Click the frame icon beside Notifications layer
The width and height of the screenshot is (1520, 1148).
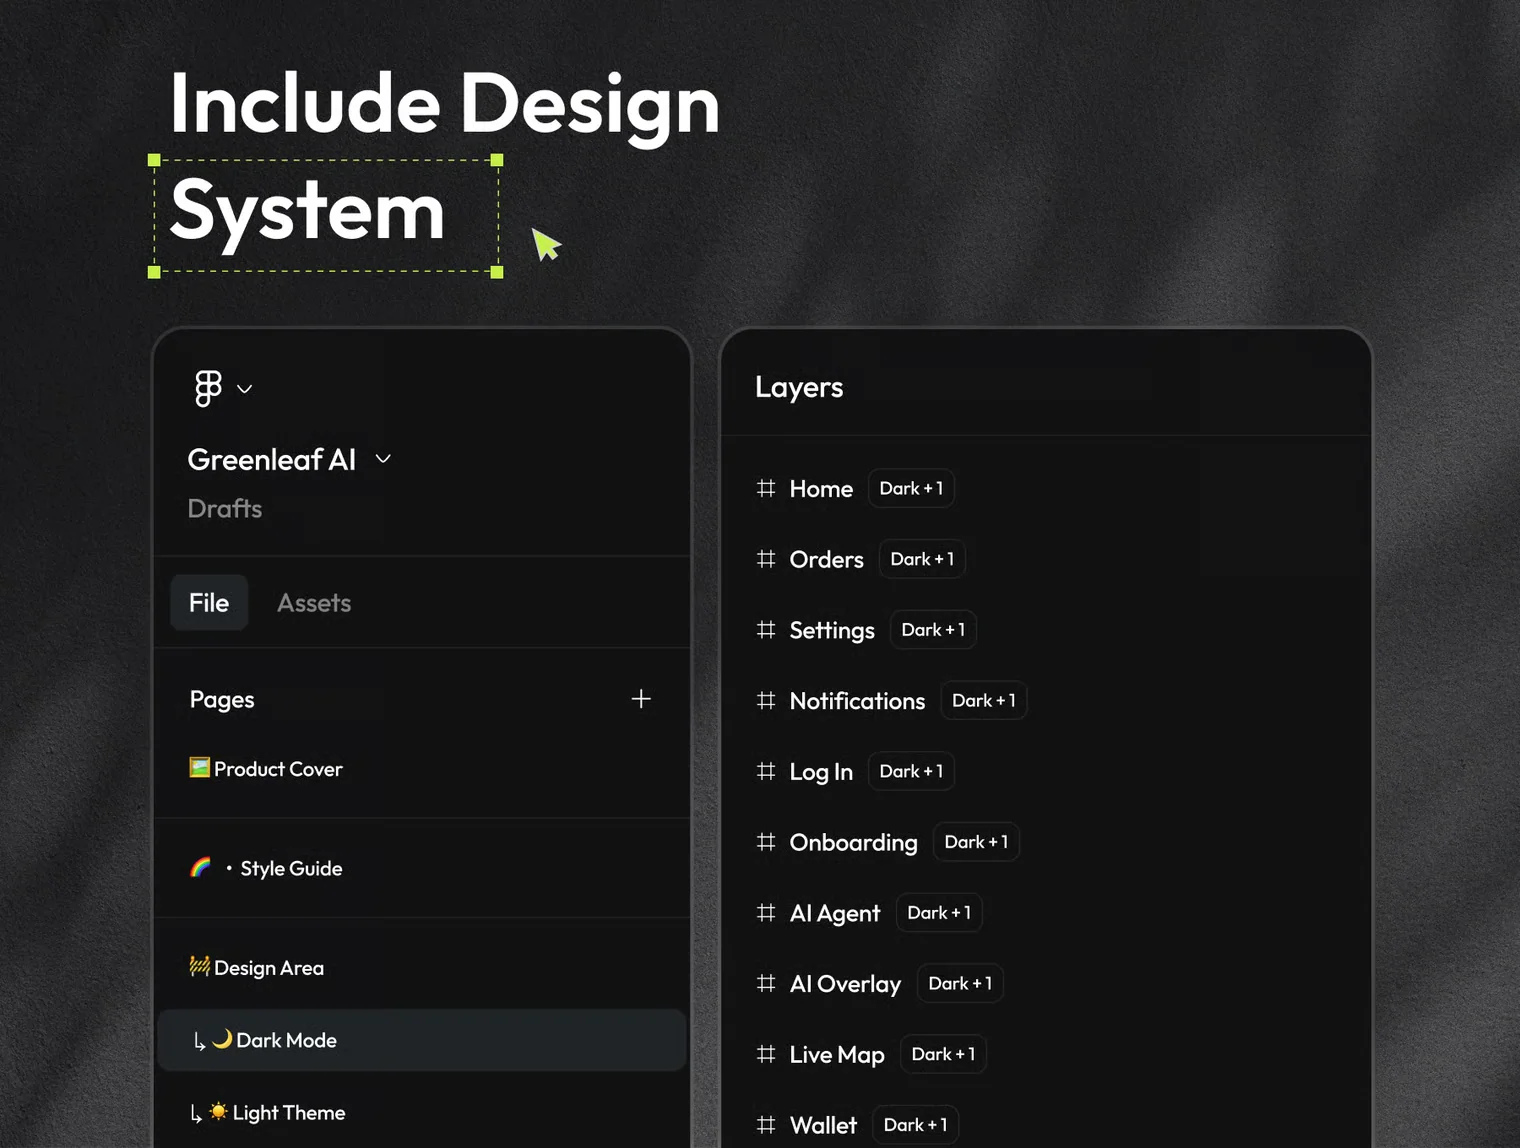click(x=766, y=701)
